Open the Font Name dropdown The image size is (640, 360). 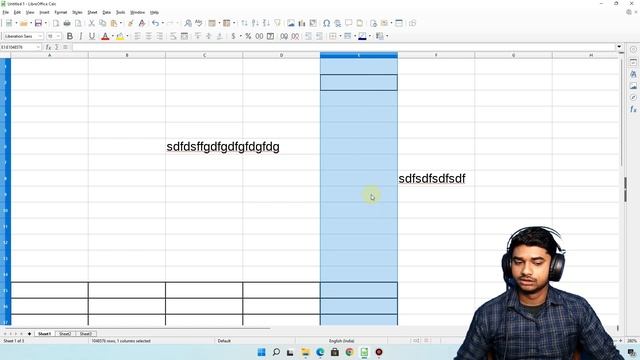coord(40,36)
